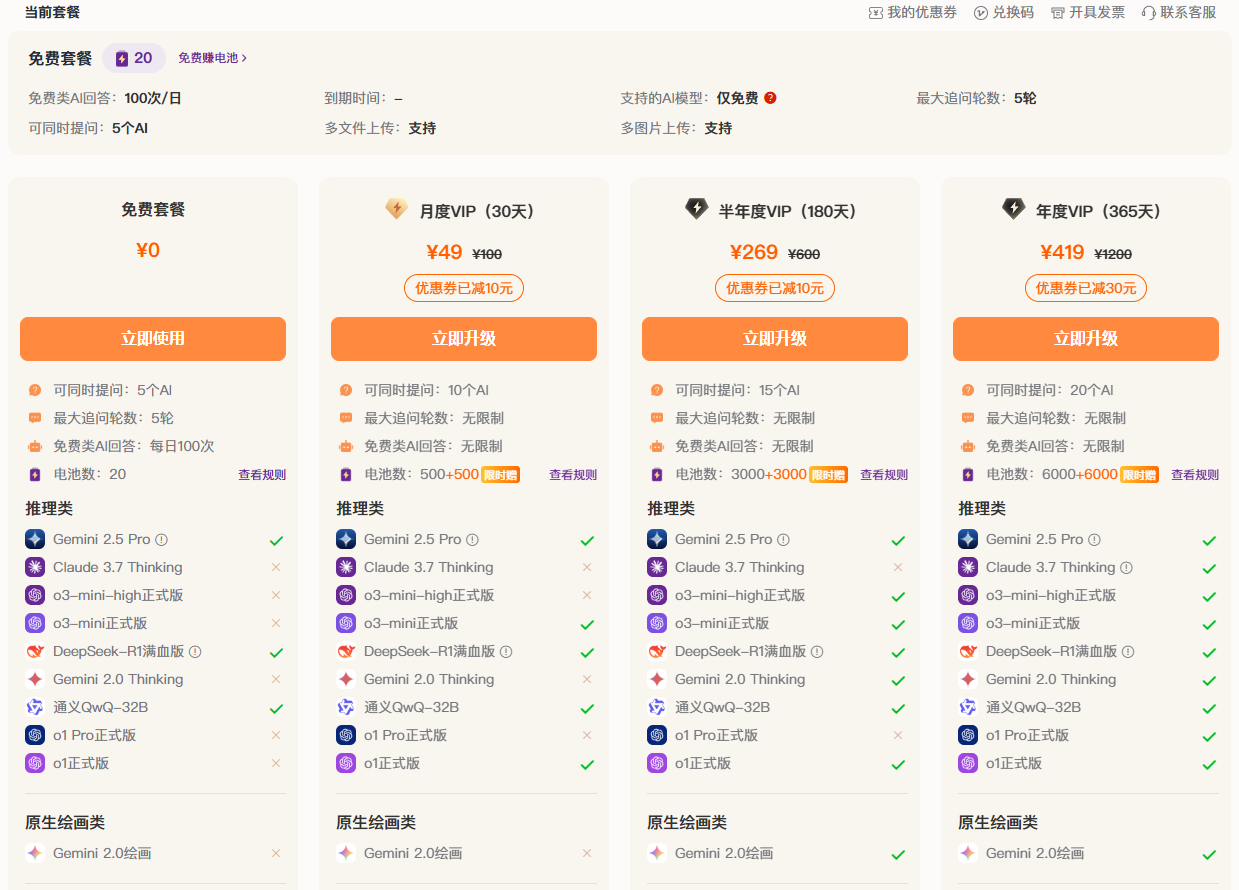Click o3-mini-high正式版 icon in free plan
The image size is (1239, 890).
coord(35,595)
